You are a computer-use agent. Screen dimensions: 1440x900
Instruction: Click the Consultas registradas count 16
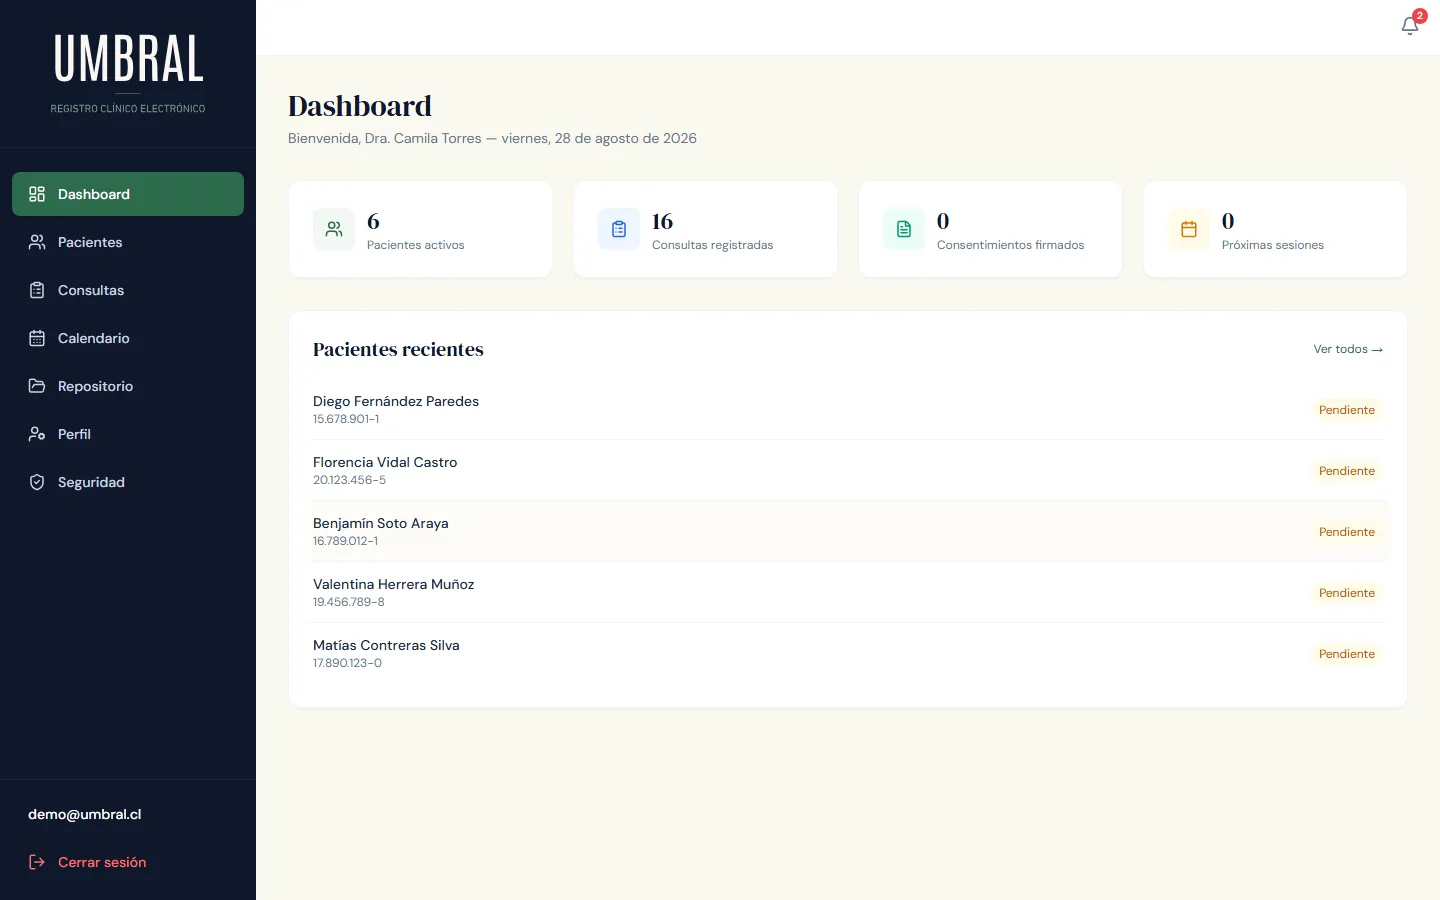662,221
